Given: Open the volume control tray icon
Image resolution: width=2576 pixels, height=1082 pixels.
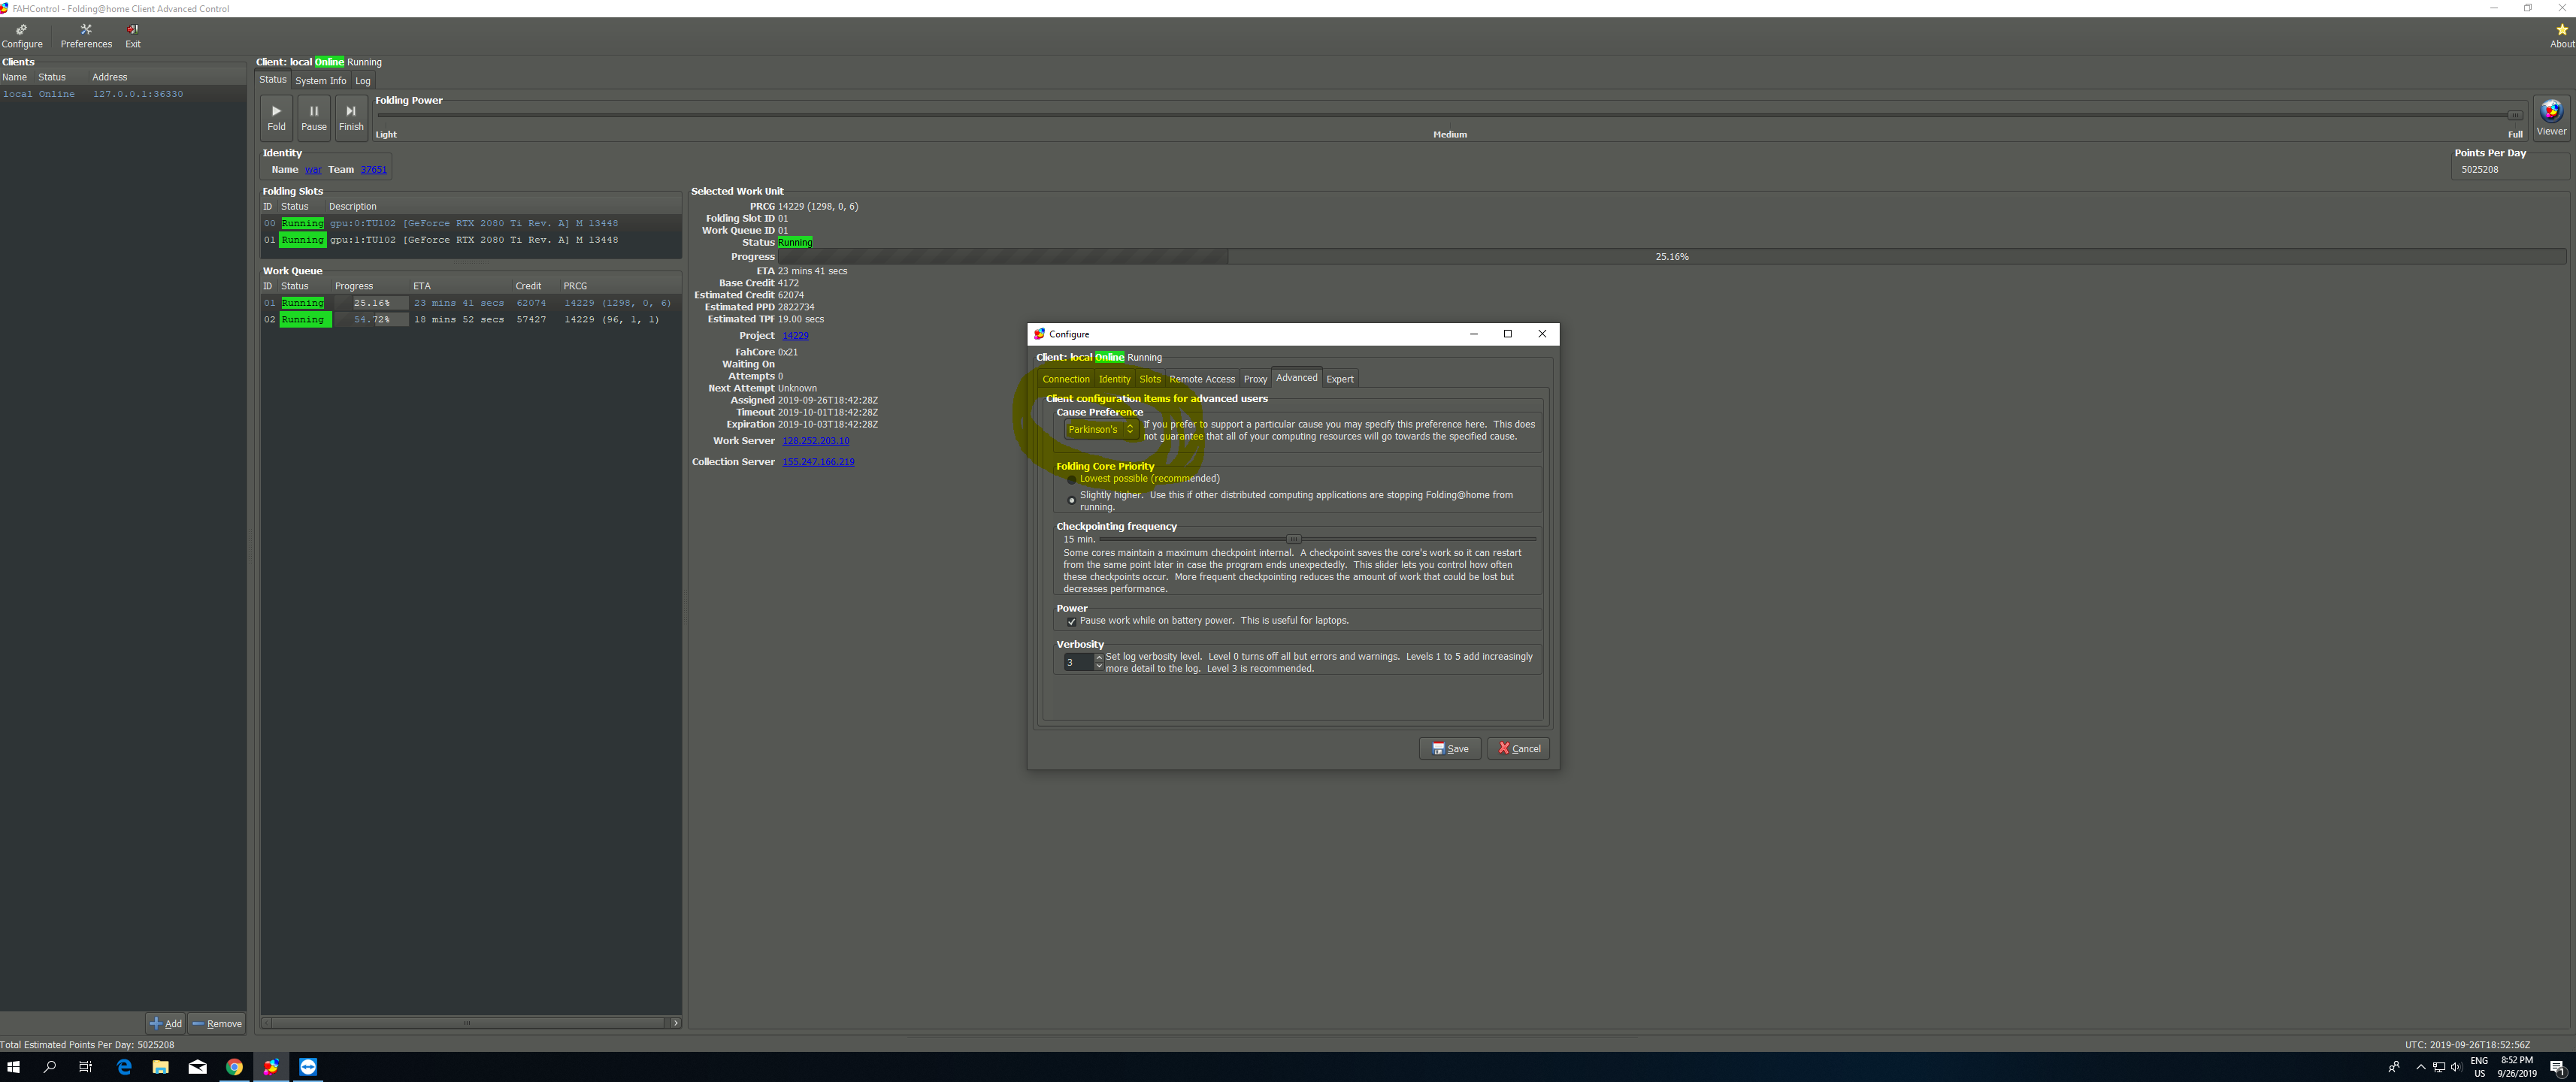Looking at the screenshot, I should [2456, 1067].
